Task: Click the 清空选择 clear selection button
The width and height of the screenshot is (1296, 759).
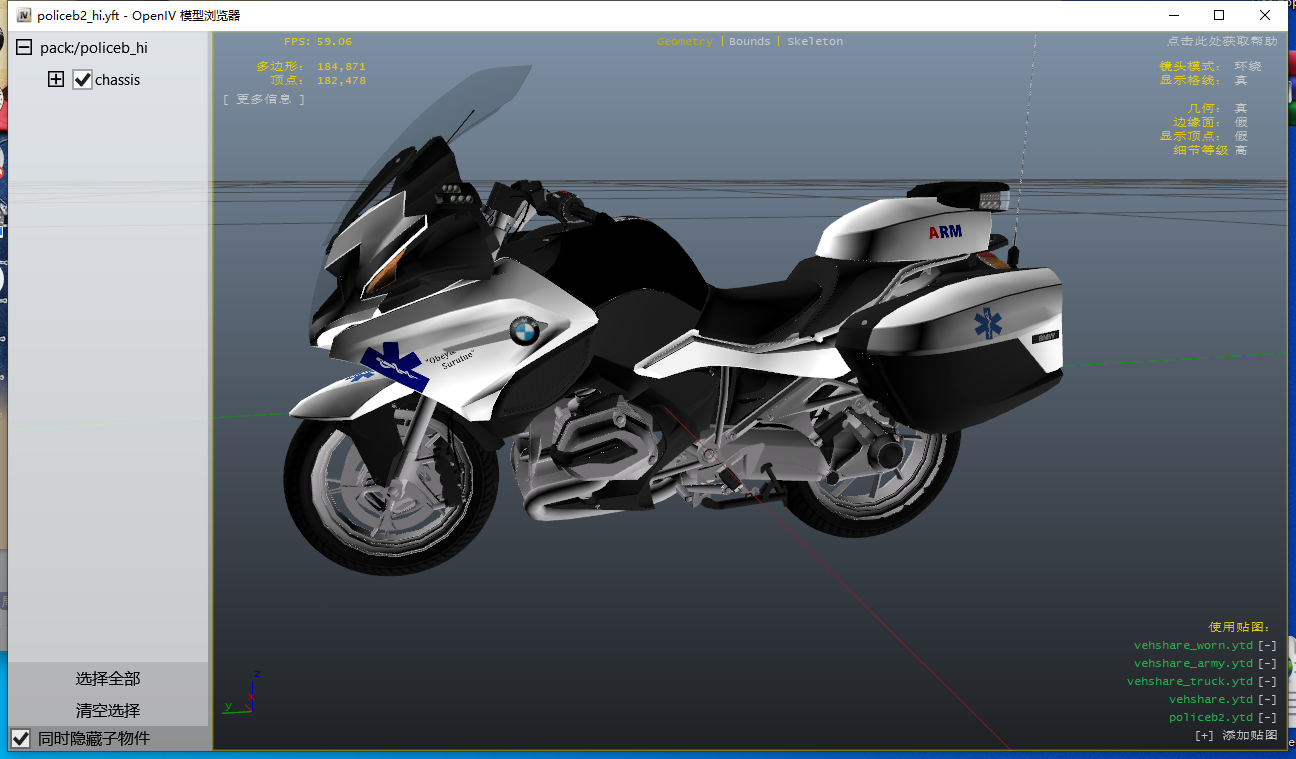Action: click(108, 711)
